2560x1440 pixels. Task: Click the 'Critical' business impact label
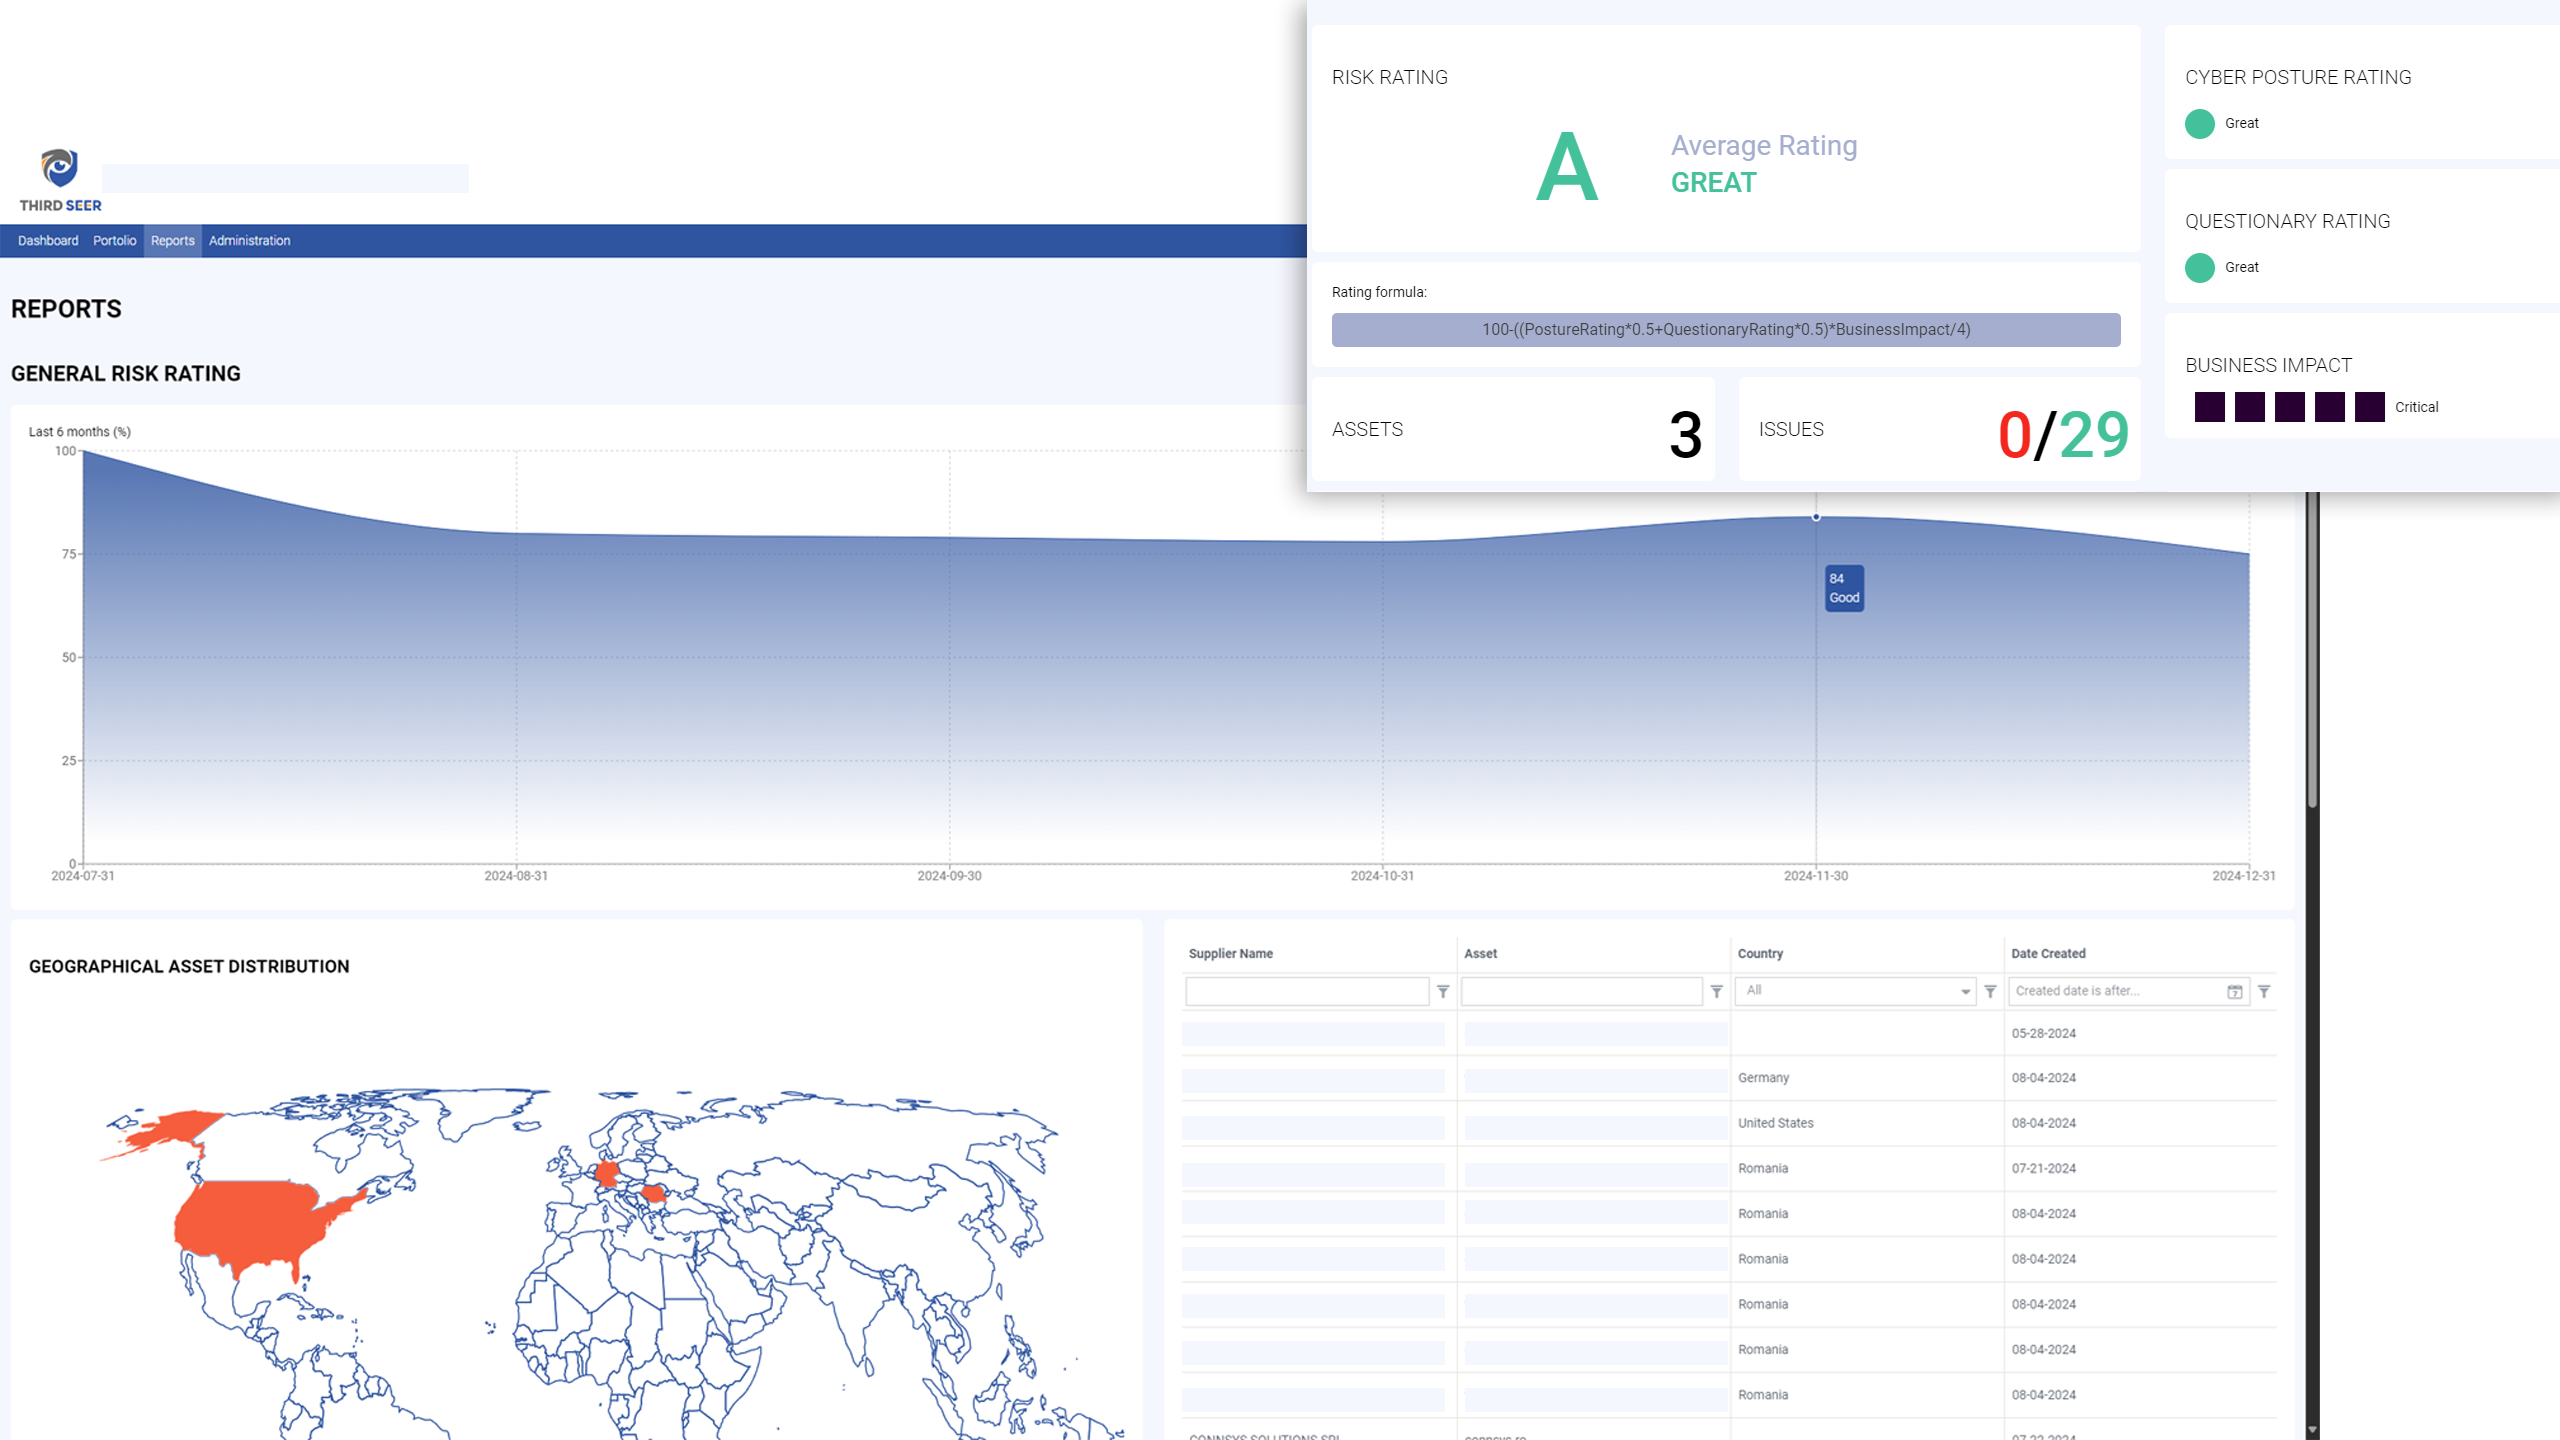[x=2416, y=407]
